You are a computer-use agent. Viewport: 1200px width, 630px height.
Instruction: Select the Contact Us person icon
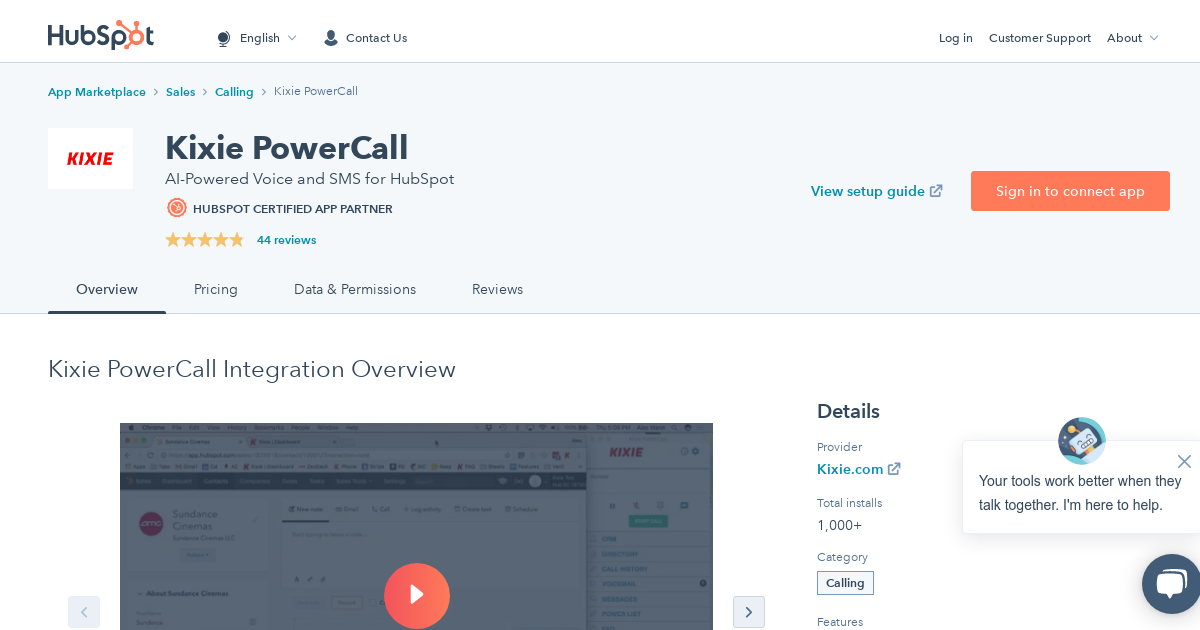click(330, 38)
